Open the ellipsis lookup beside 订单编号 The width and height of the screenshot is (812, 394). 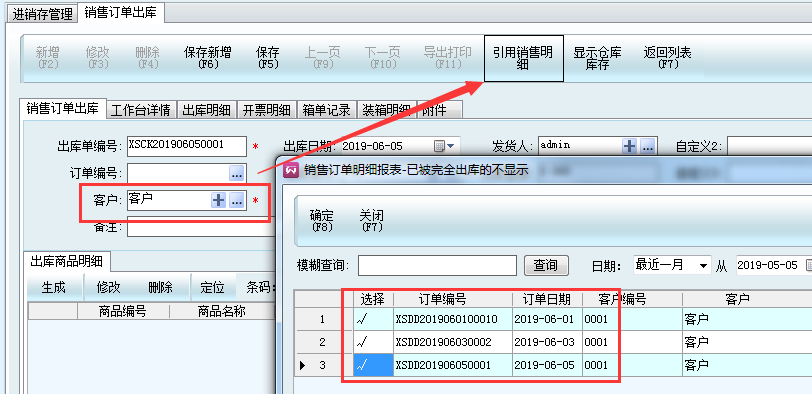tap(237, 174)
